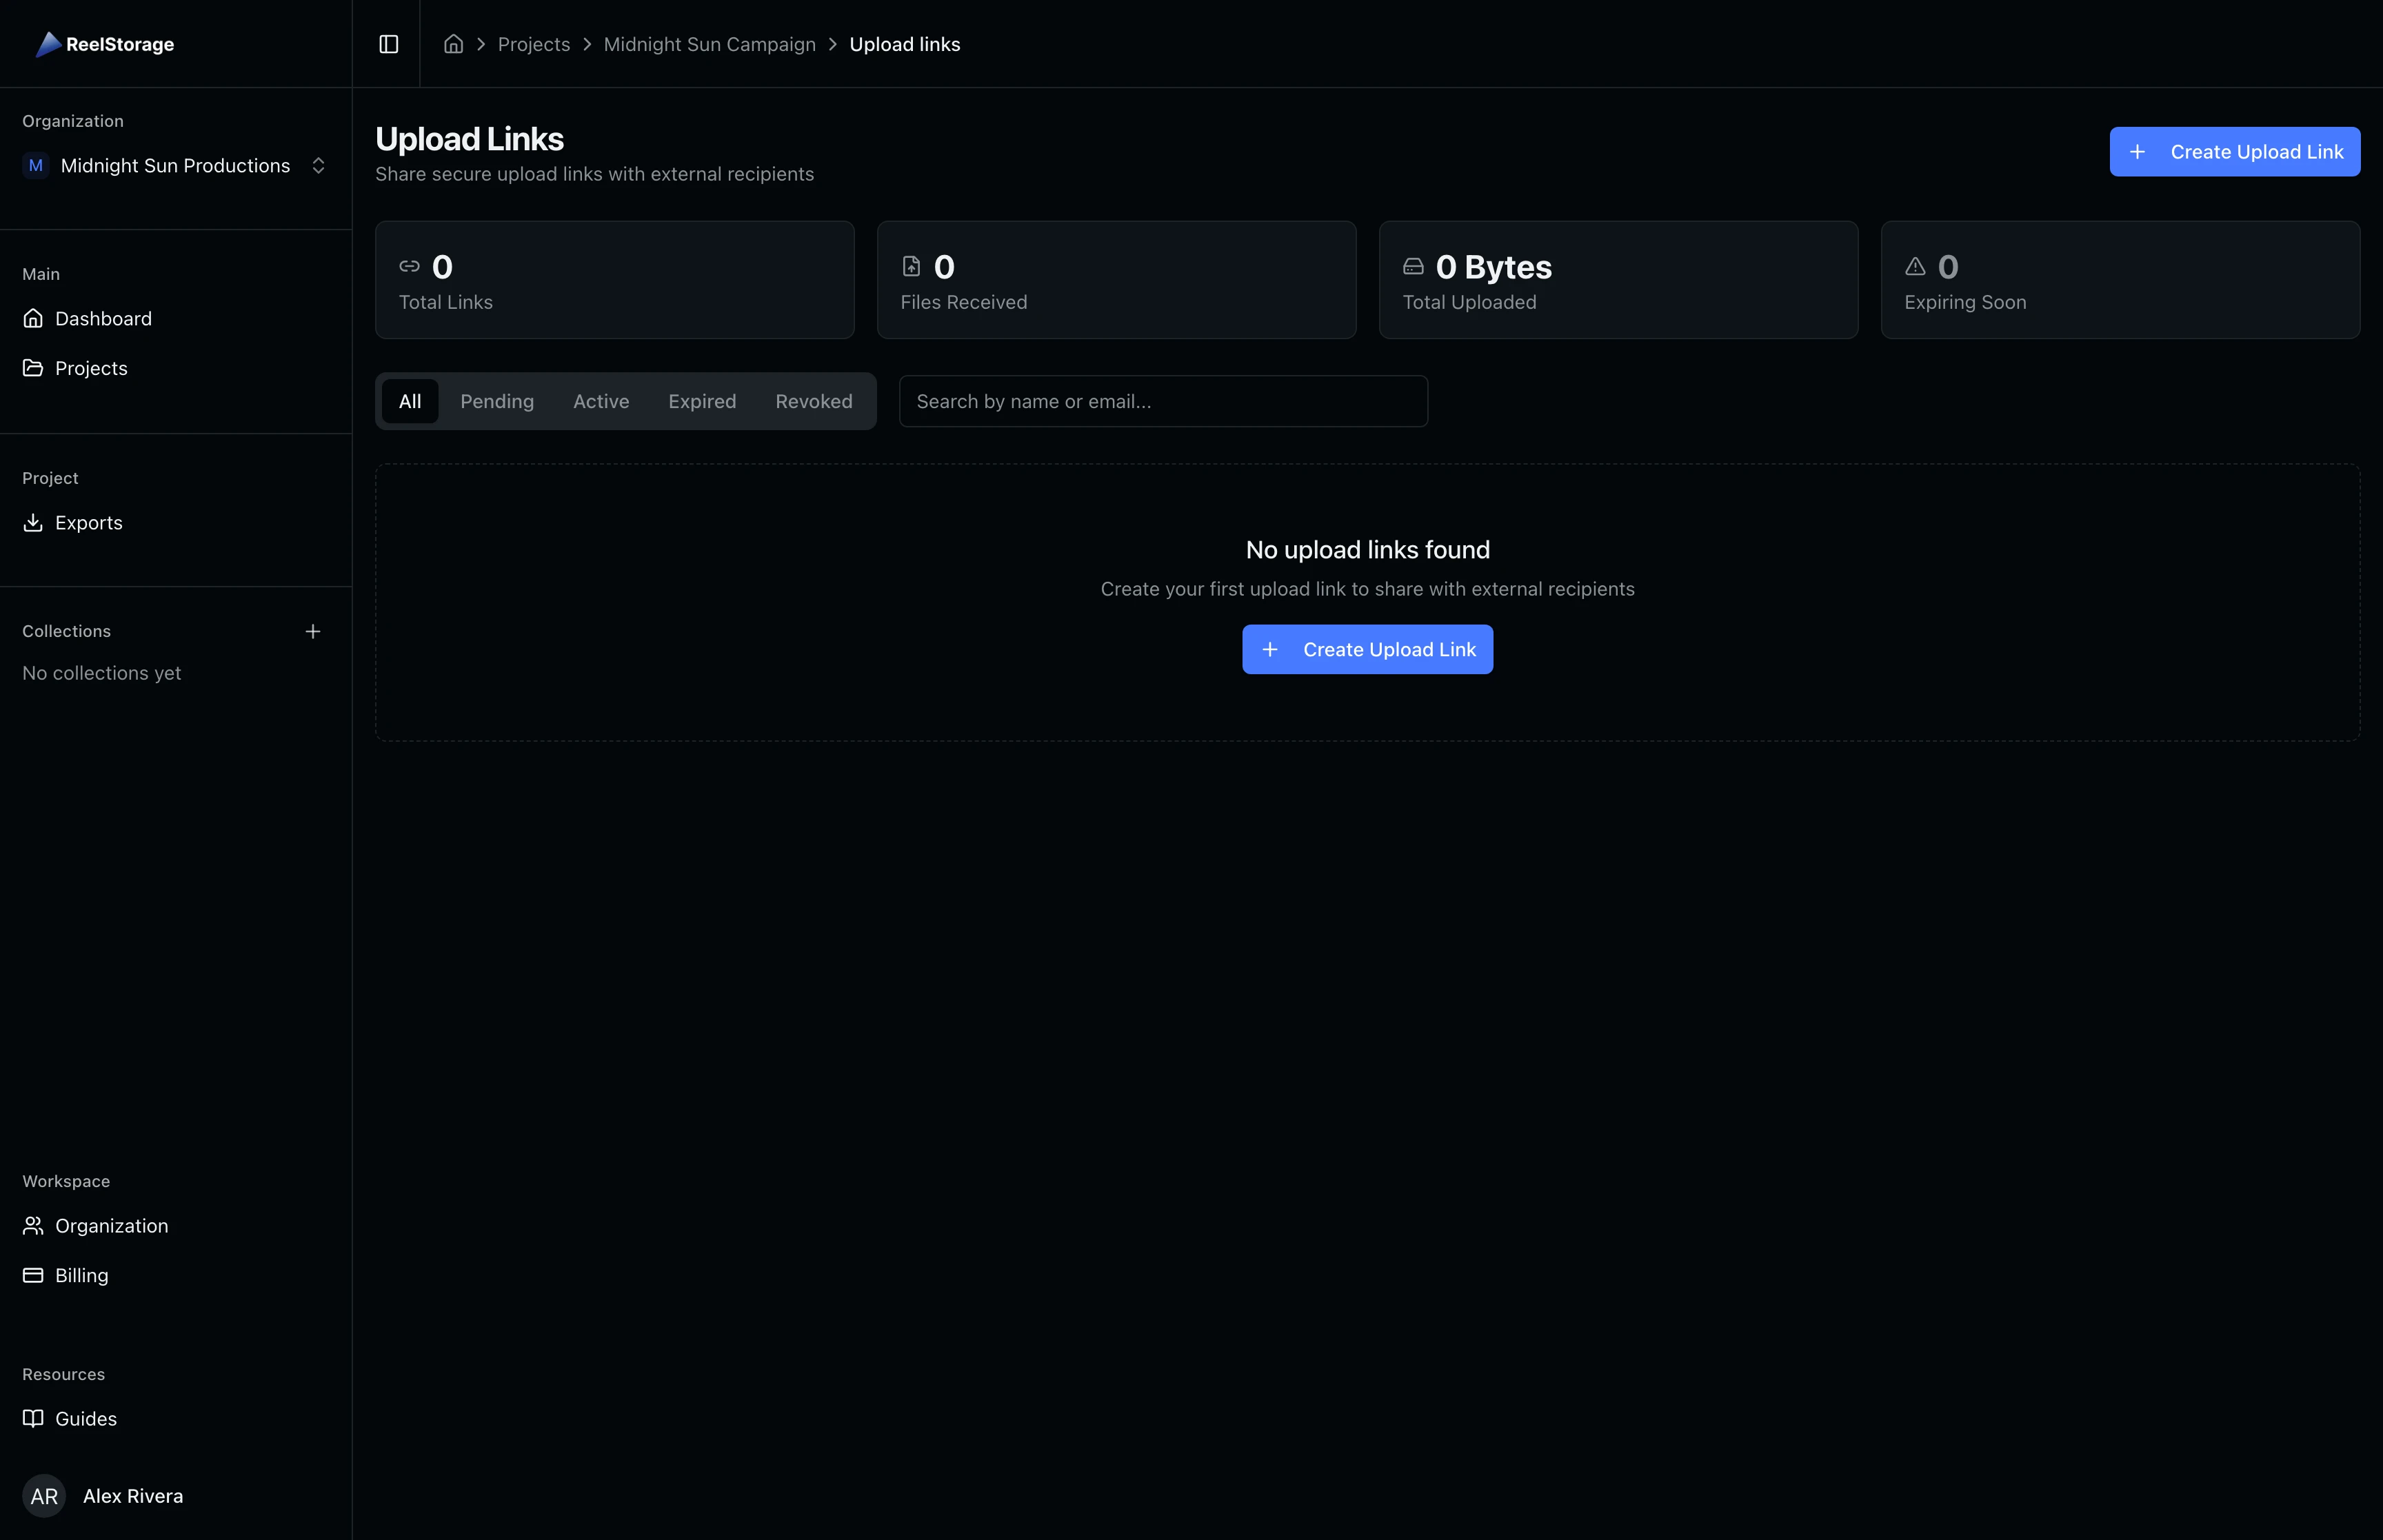The height and width of the screenshot is (1540, 2383).
Task: Expand the Projects breadcrumb link
Action: click(x=534, y=44)
